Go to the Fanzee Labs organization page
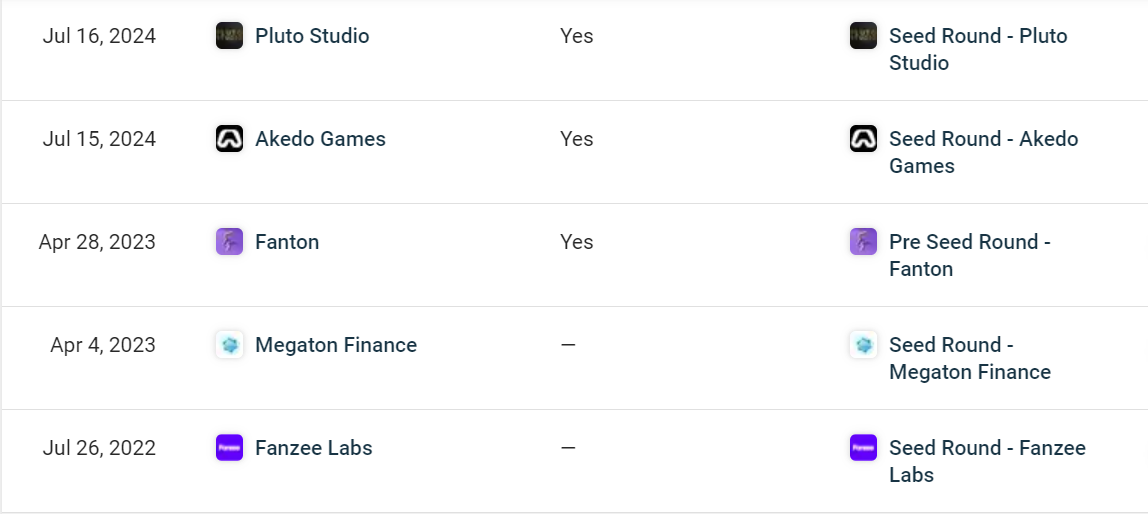 [x=314, y=448]
